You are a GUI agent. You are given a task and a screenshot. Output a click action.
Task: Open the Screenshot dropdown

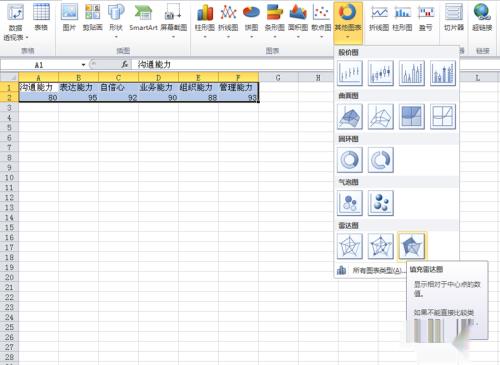coord(173,21)
